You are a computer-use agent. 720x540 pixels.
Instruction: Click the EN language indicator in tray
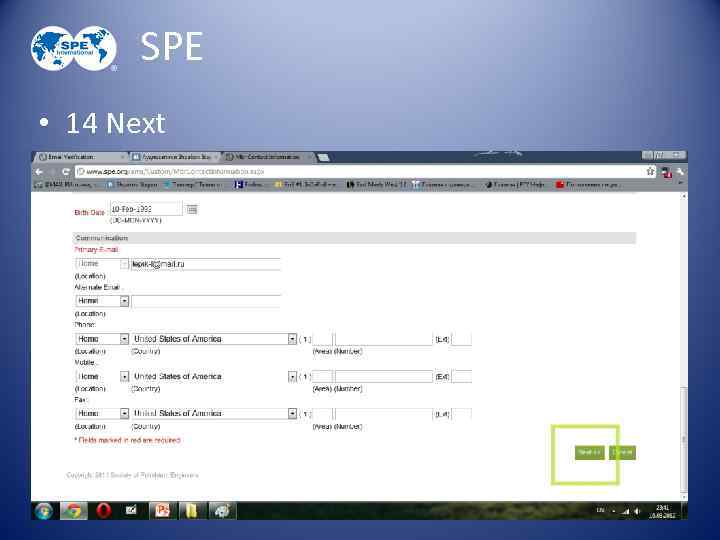[x=601, y=510]
